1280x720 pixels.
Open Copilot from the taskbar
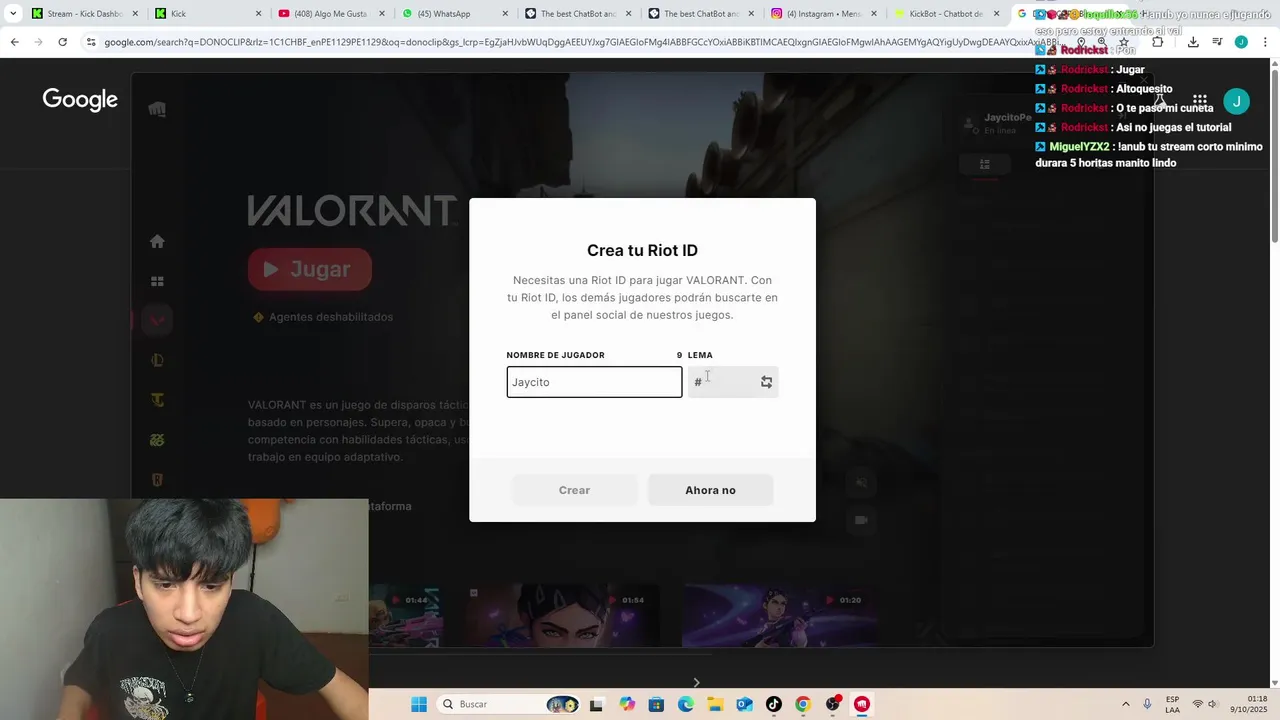(627, 704)
